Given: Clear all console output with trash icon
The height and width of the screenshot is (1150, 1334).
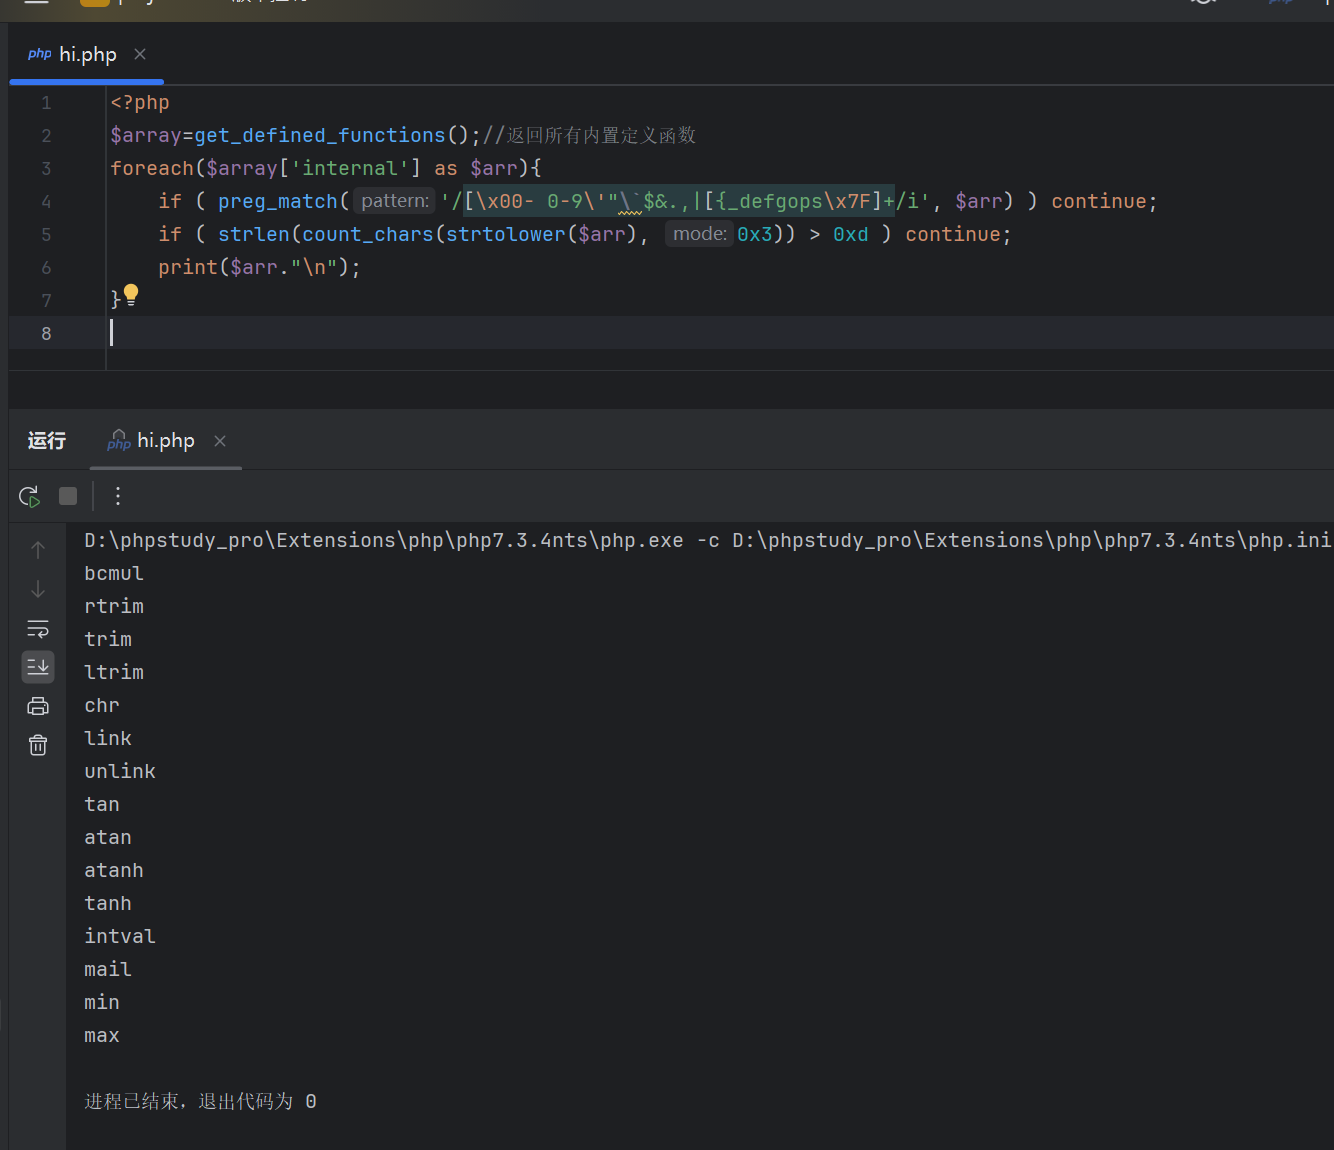Looking at the screenshot, I should click(x=38, y=745).
